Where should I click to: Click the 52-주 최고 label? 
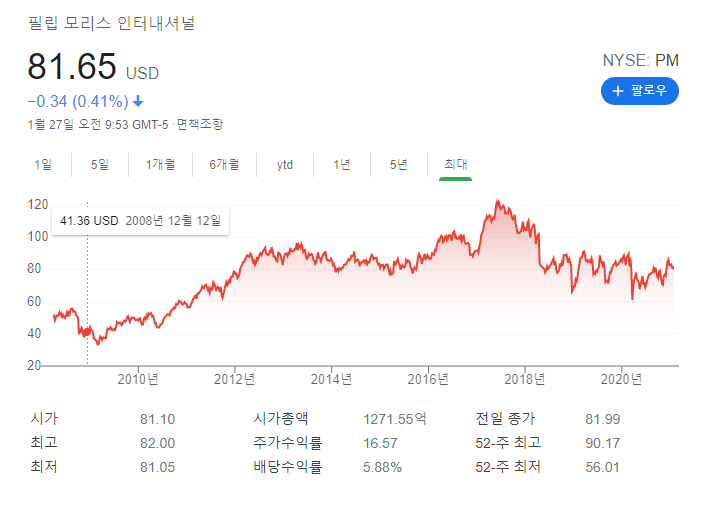tap(508, 443)
